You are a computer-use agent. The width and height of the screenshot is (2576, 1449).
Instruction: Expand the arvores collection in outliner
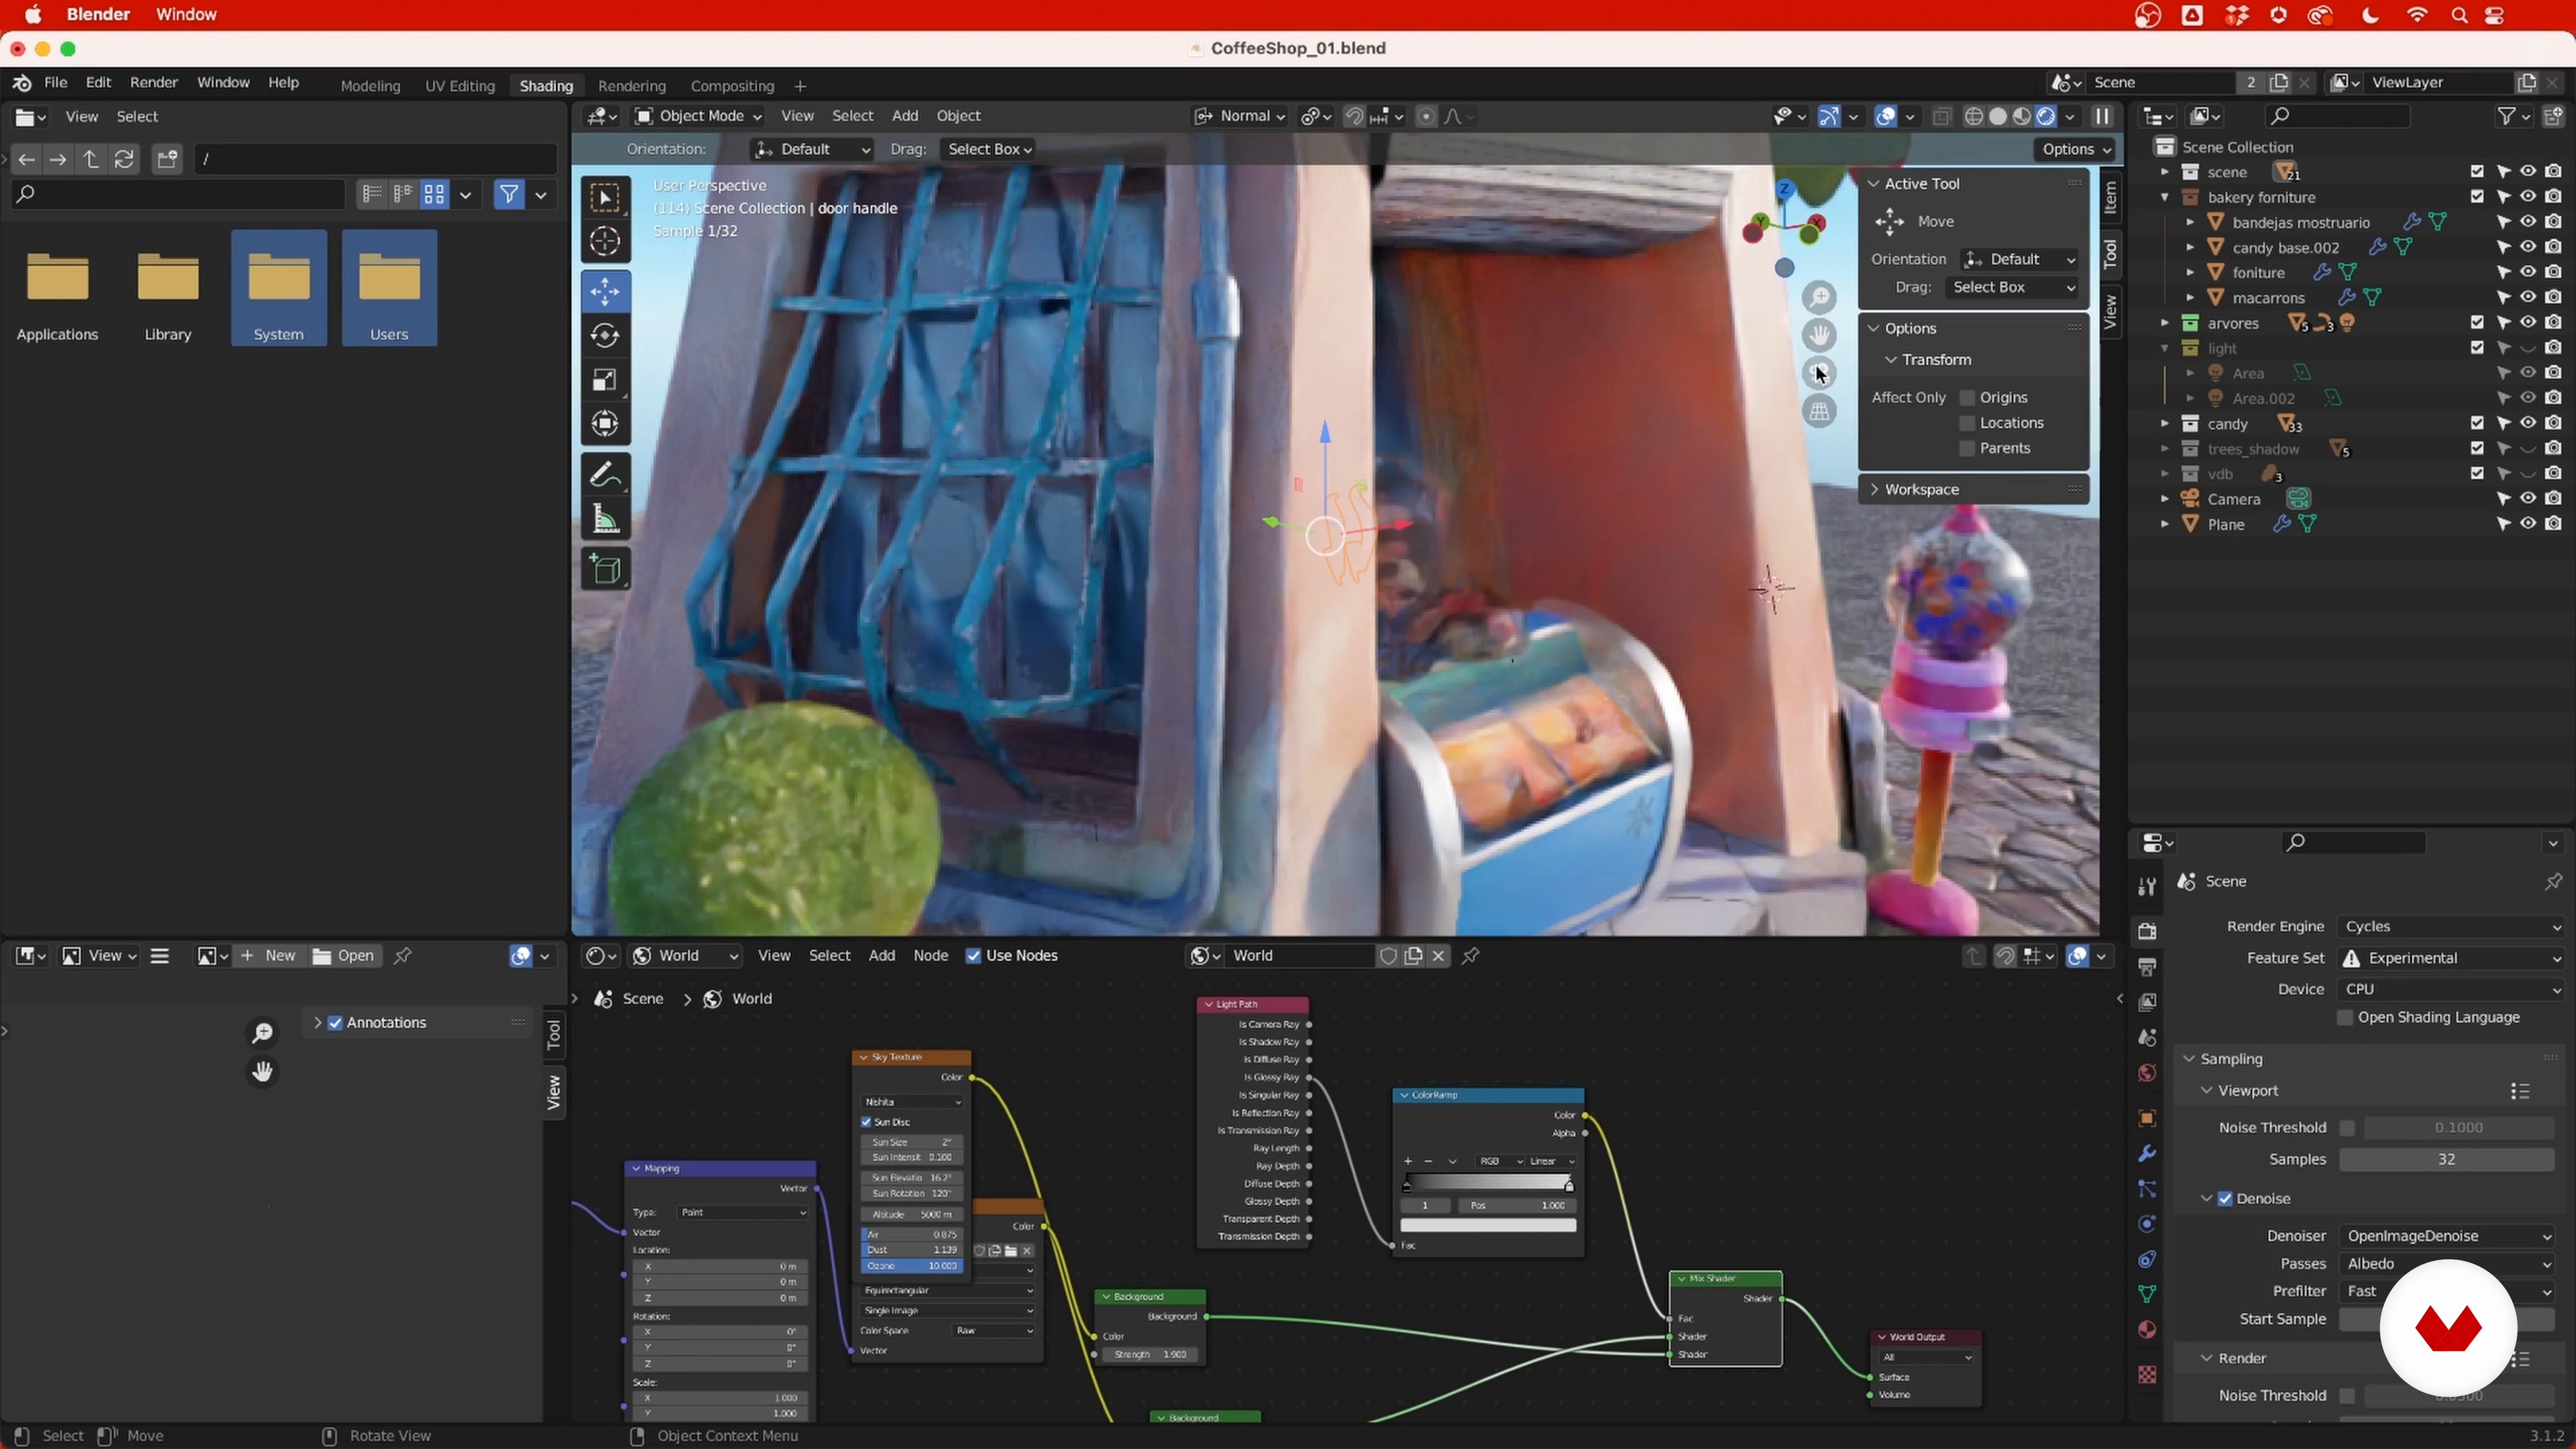tap(2164, 323)
